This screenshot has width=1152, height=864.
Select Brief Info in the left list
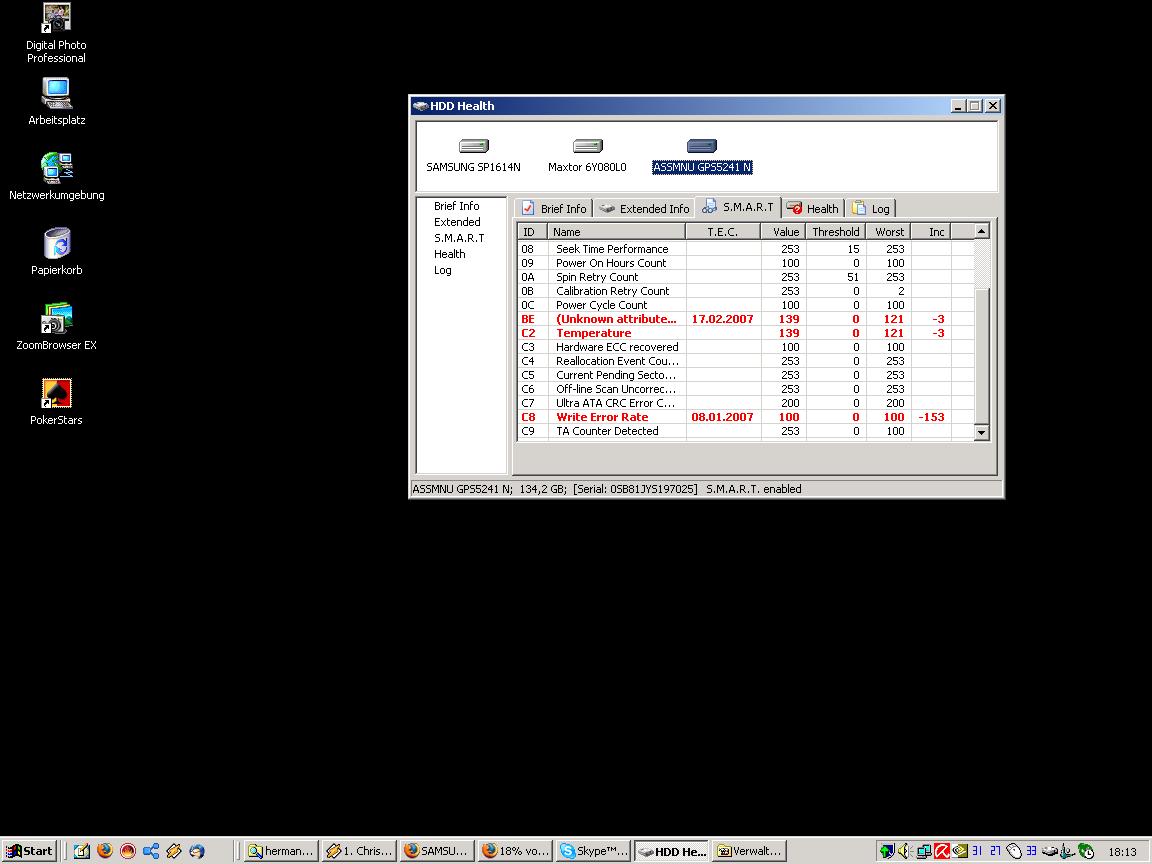(x=456, y=206)
